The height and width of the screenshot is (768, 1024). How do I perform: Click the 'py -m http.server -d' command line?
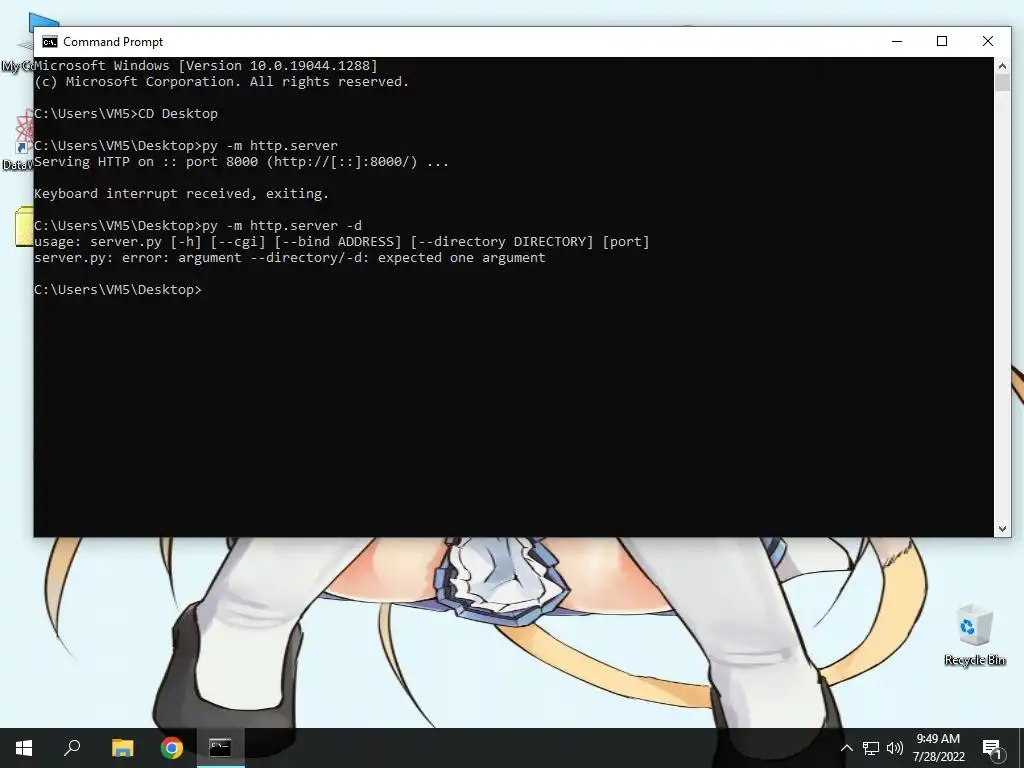pos(198,225)
